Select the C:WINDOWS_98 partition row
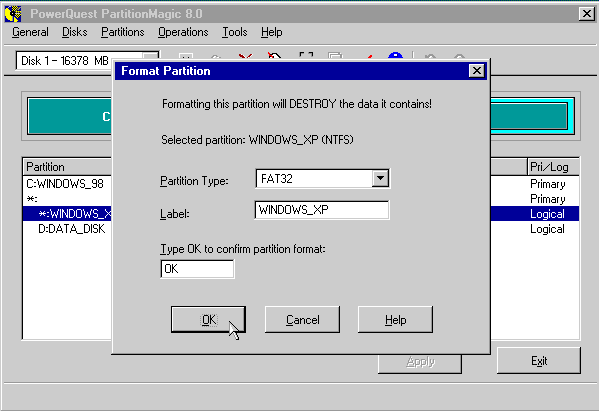 pyautogui.click(x=67, y=184)
